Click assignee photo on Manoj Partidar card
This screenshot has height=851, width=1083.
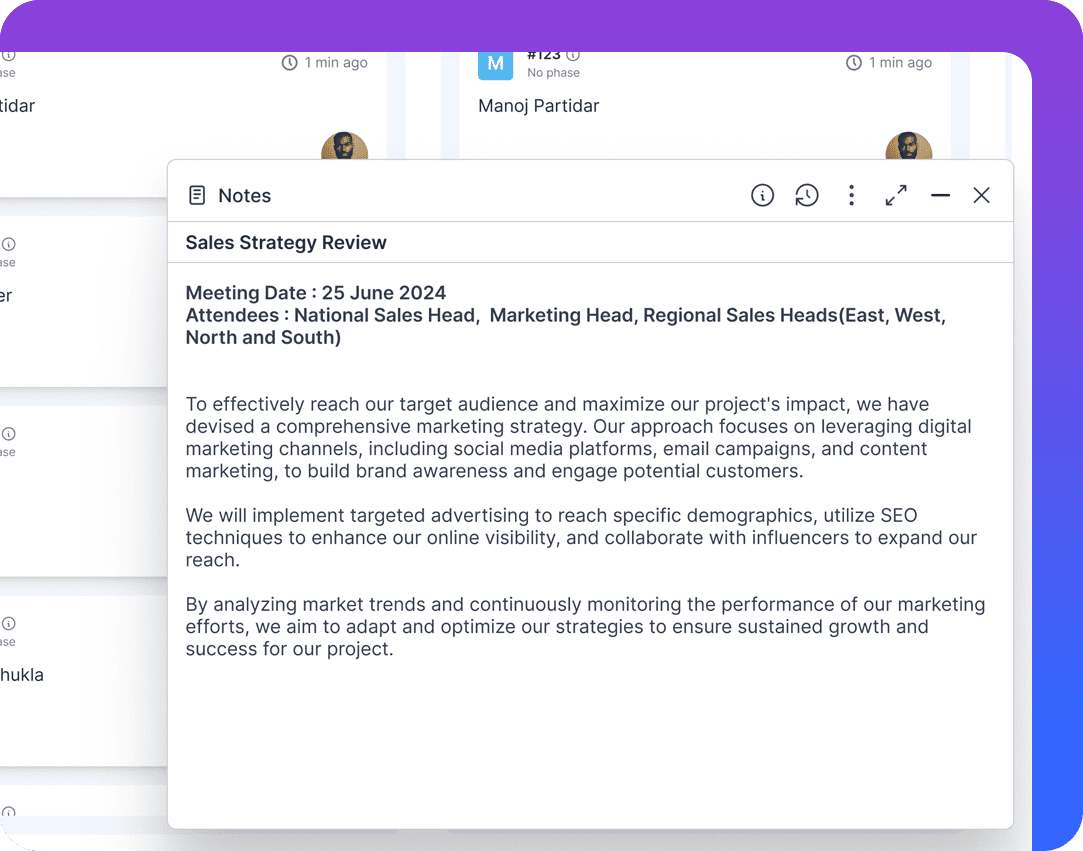click(908, 146)
